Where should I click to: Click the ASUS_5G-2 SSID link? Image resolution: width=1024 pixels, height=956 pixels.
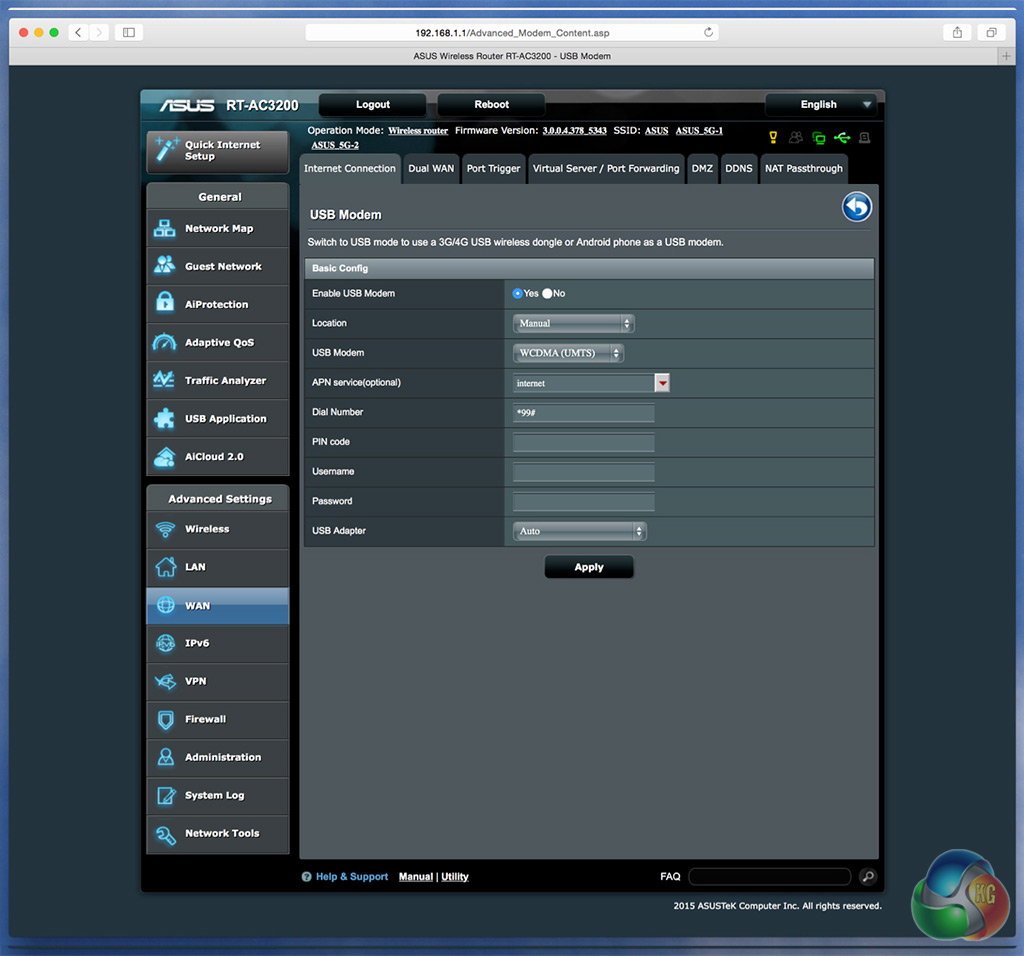tap(335, 145)
